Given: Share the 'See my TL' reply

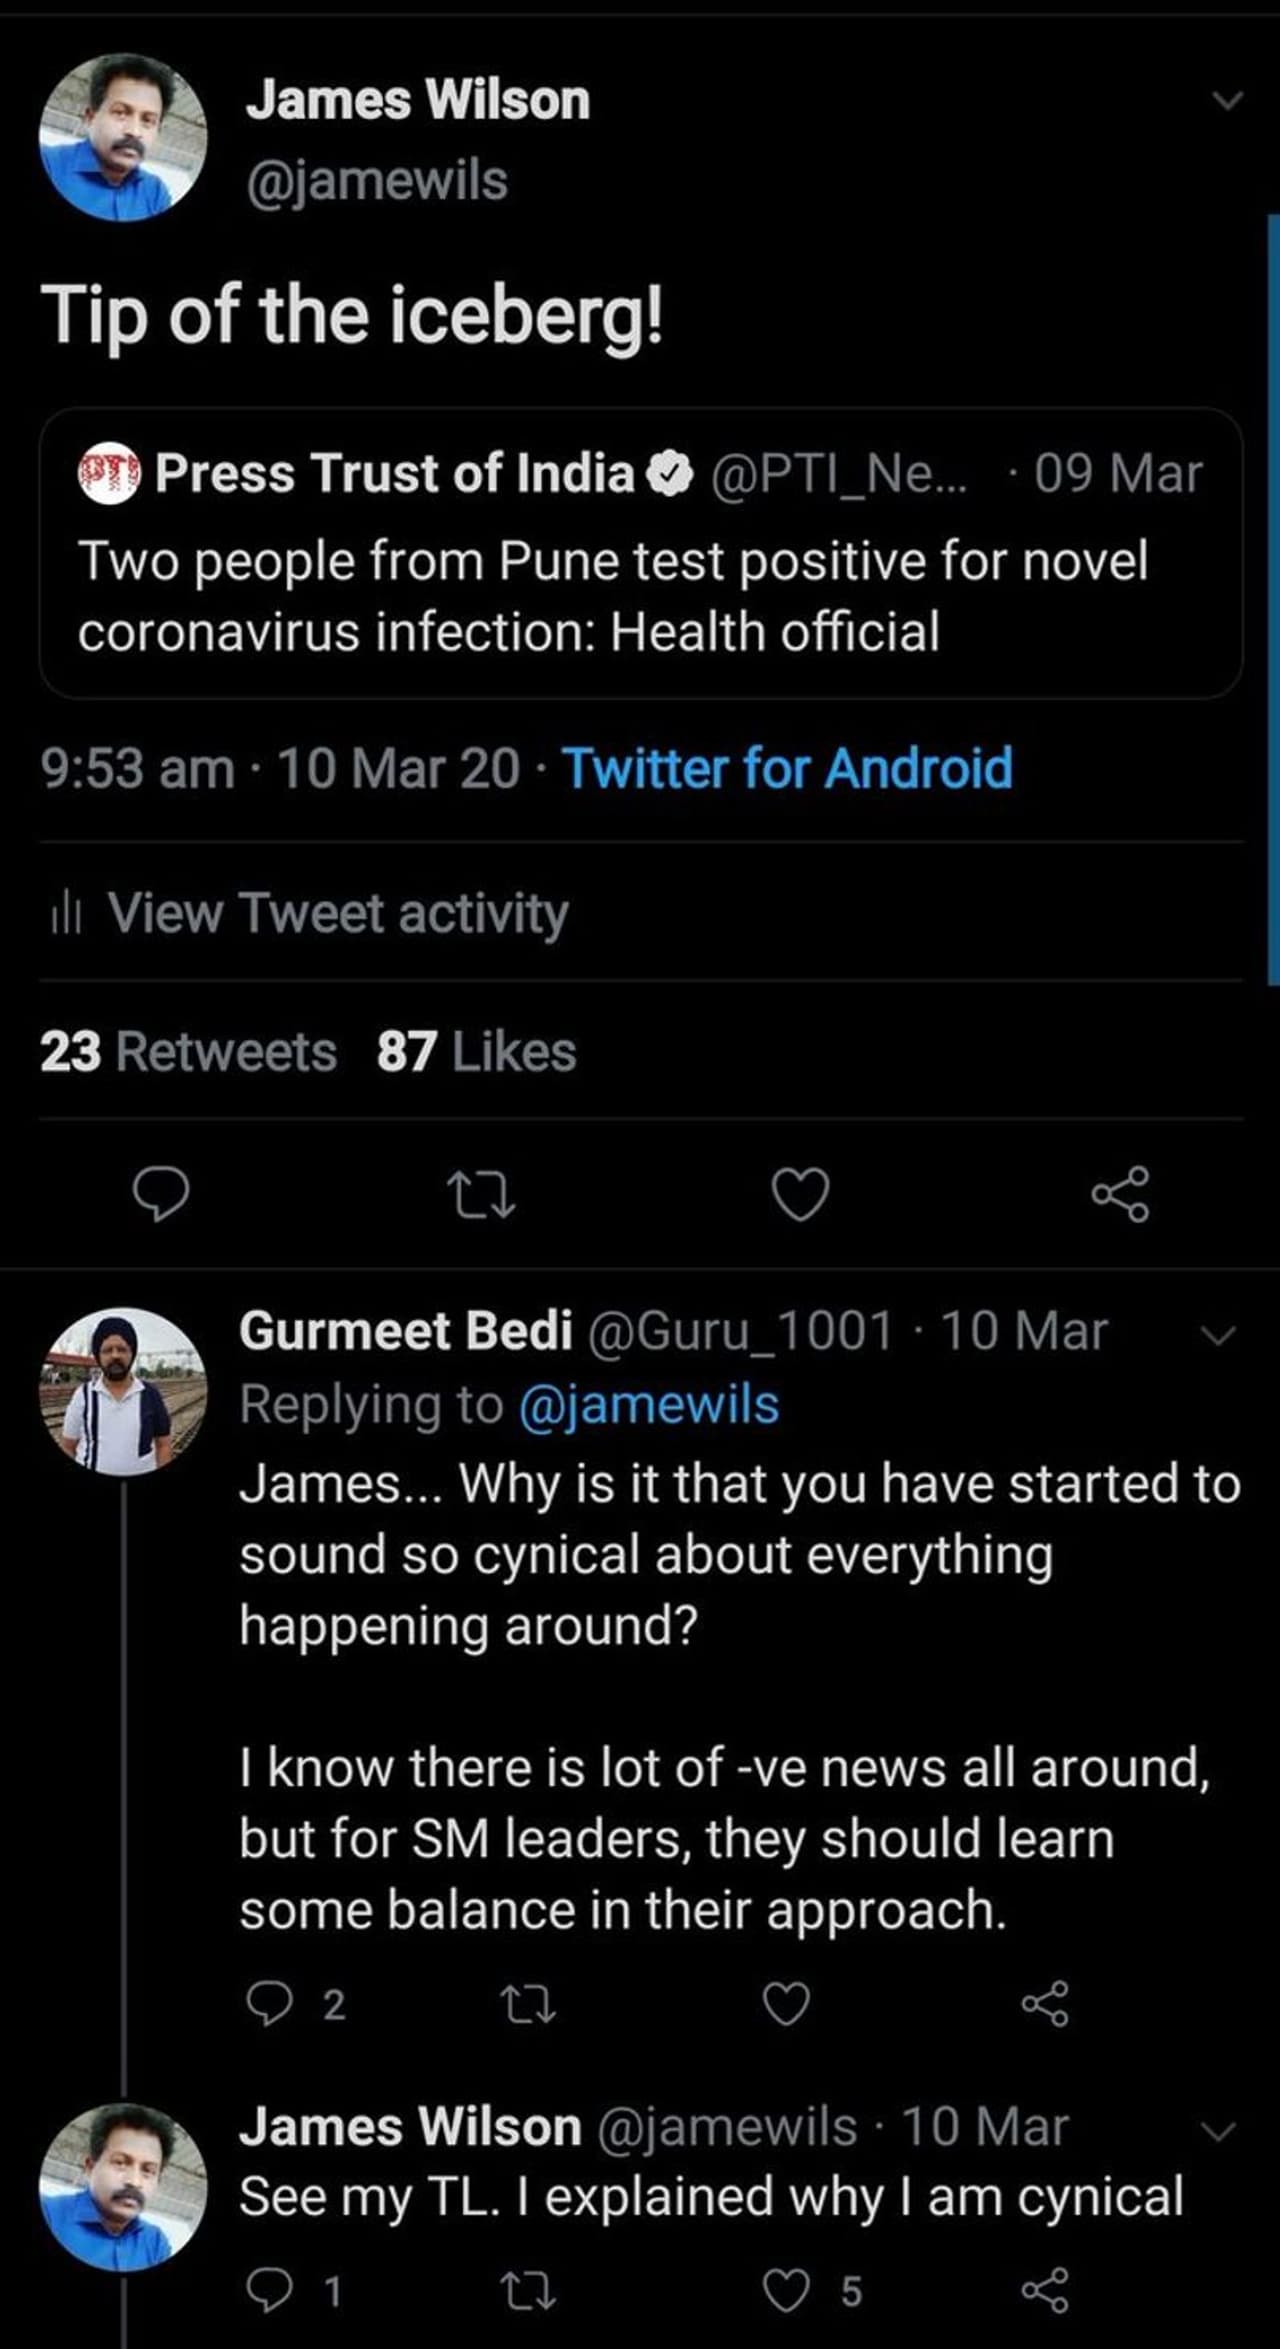Looking at the screenshot, I should 1045,2290.
